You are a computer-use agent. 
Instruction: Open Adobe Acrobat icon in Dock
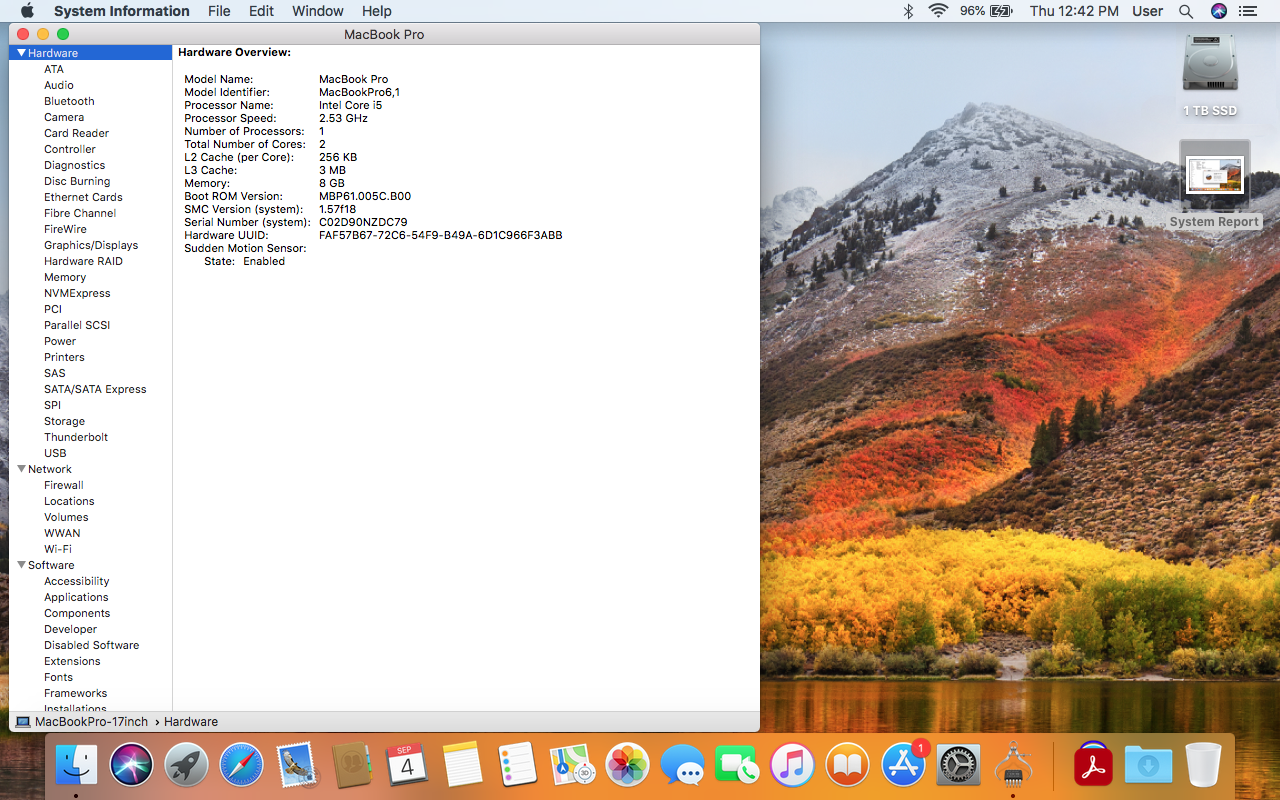pyautogui.click(x=1093, y=765)
